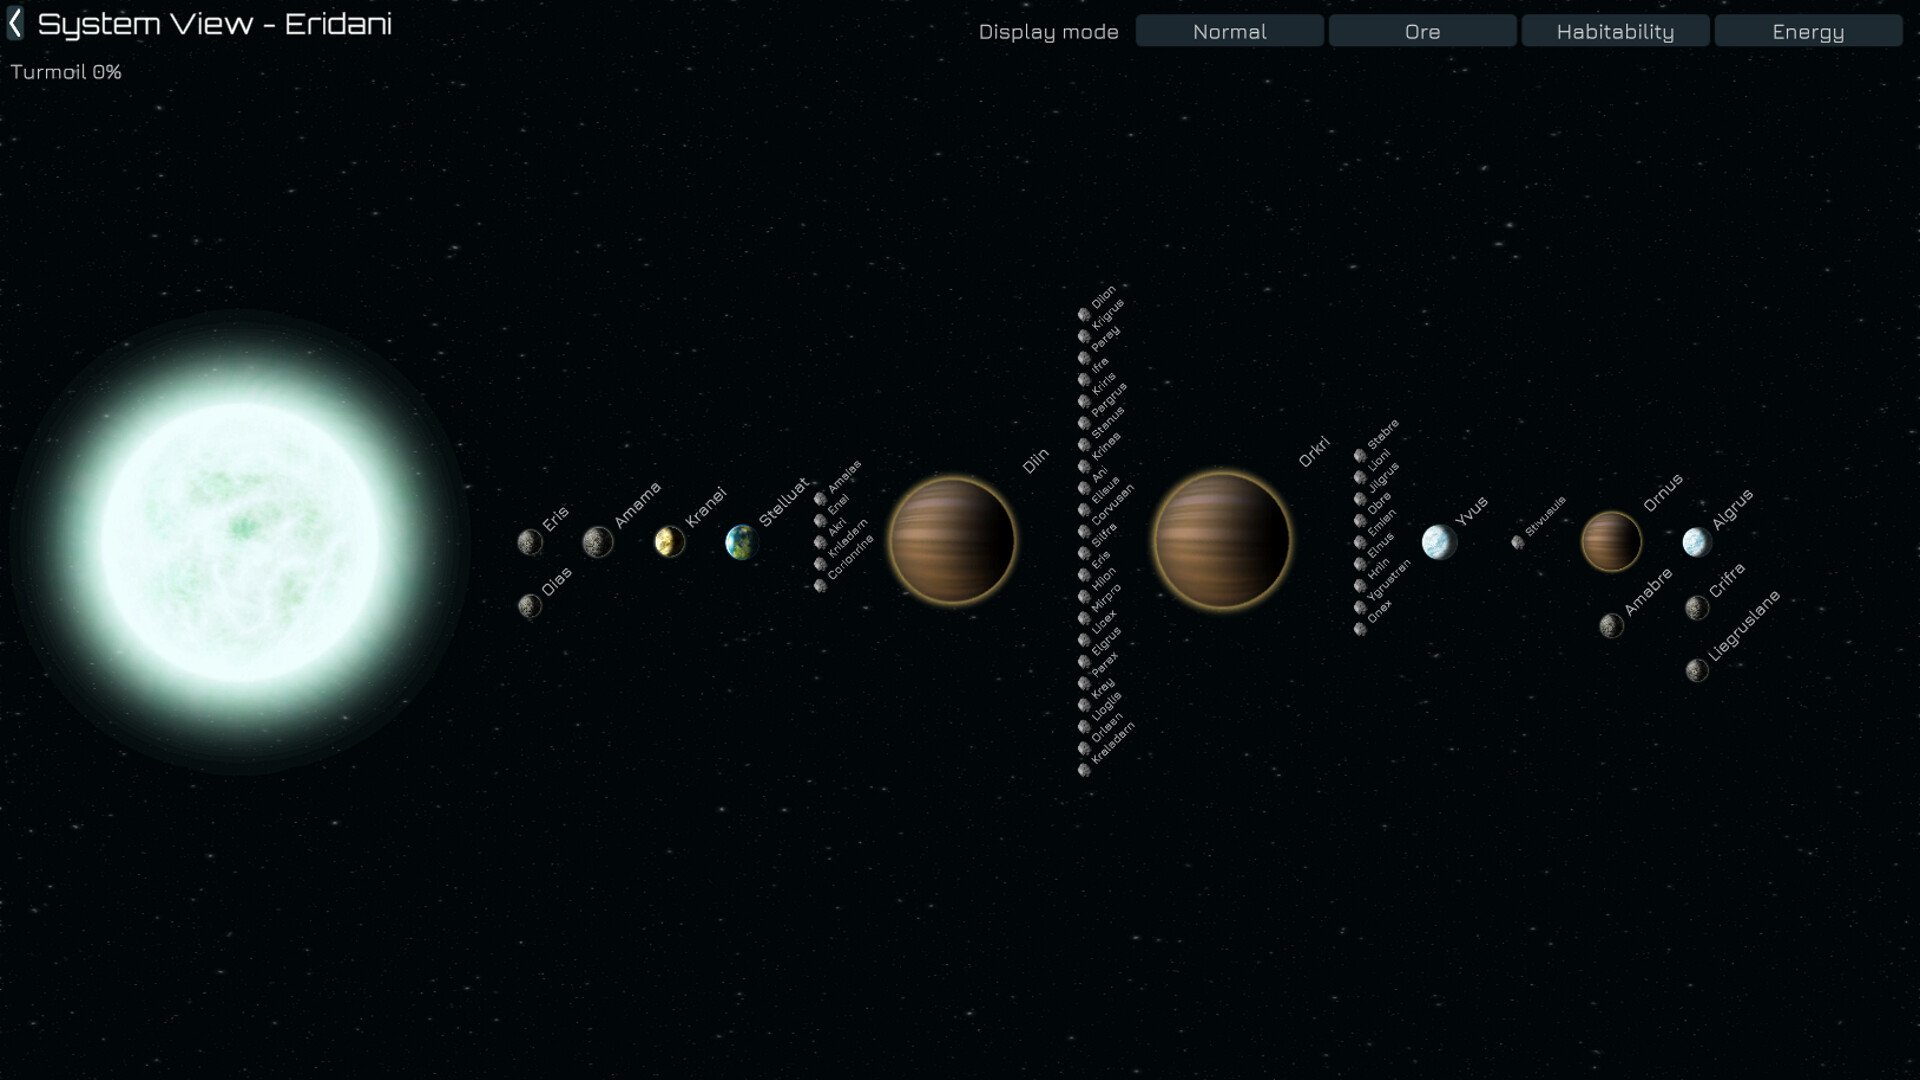This screenshot has height=1080, width=1920.
Task: Click the small brown planet Ornus
Action: tap(1611, 541)
